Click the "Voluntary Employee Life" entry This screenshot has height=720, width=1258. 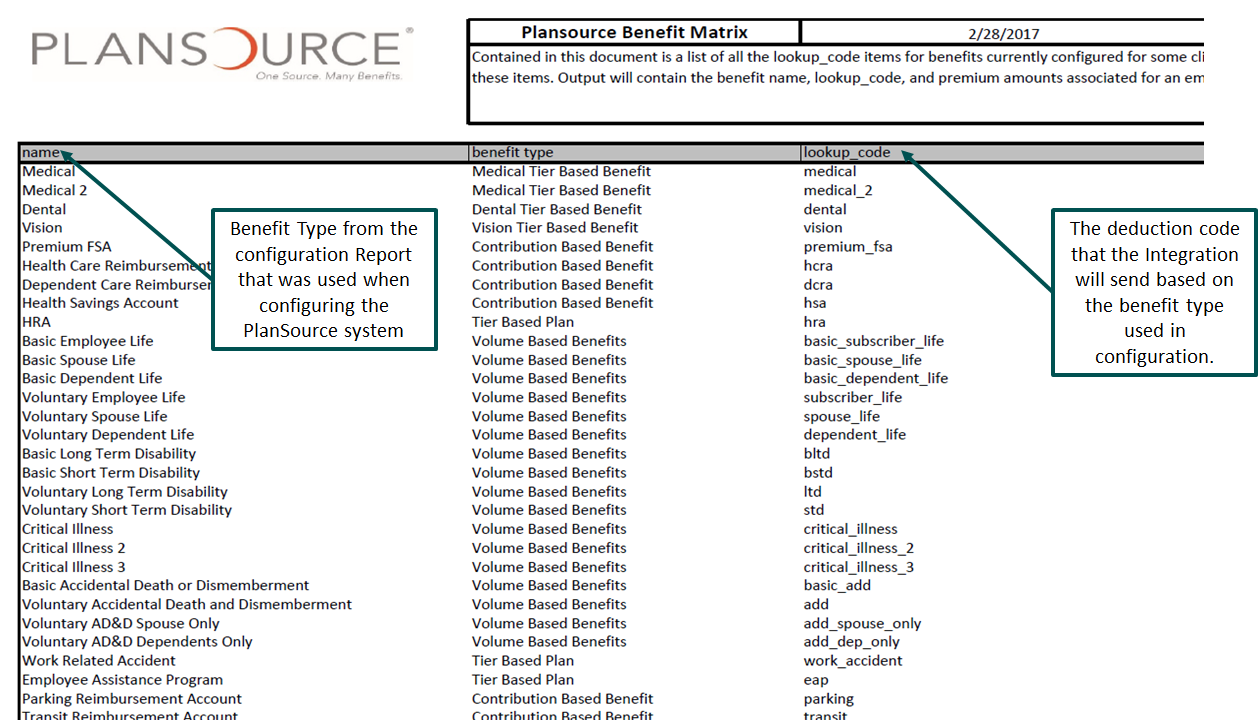tap(103, 397)
